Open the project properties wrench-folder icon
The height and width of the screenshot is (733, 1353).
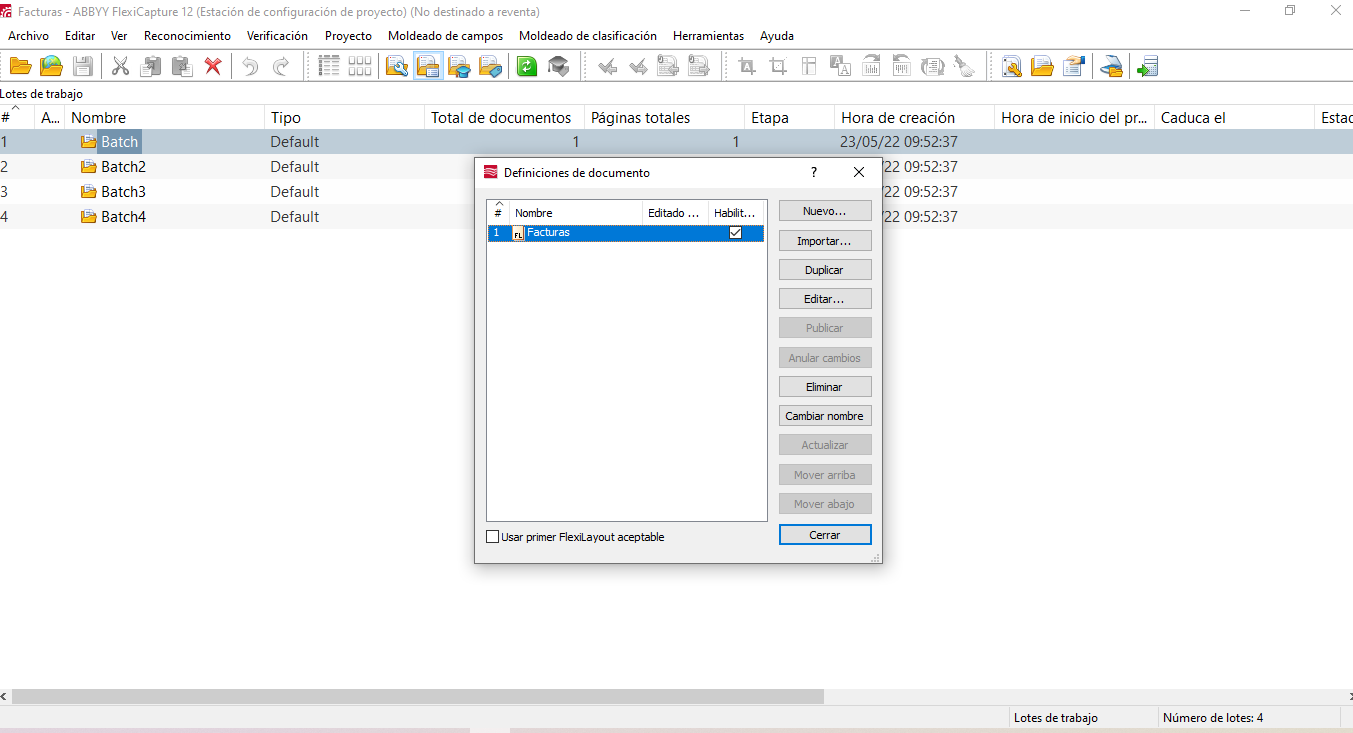pyautogui.click(x=397, y=66)
